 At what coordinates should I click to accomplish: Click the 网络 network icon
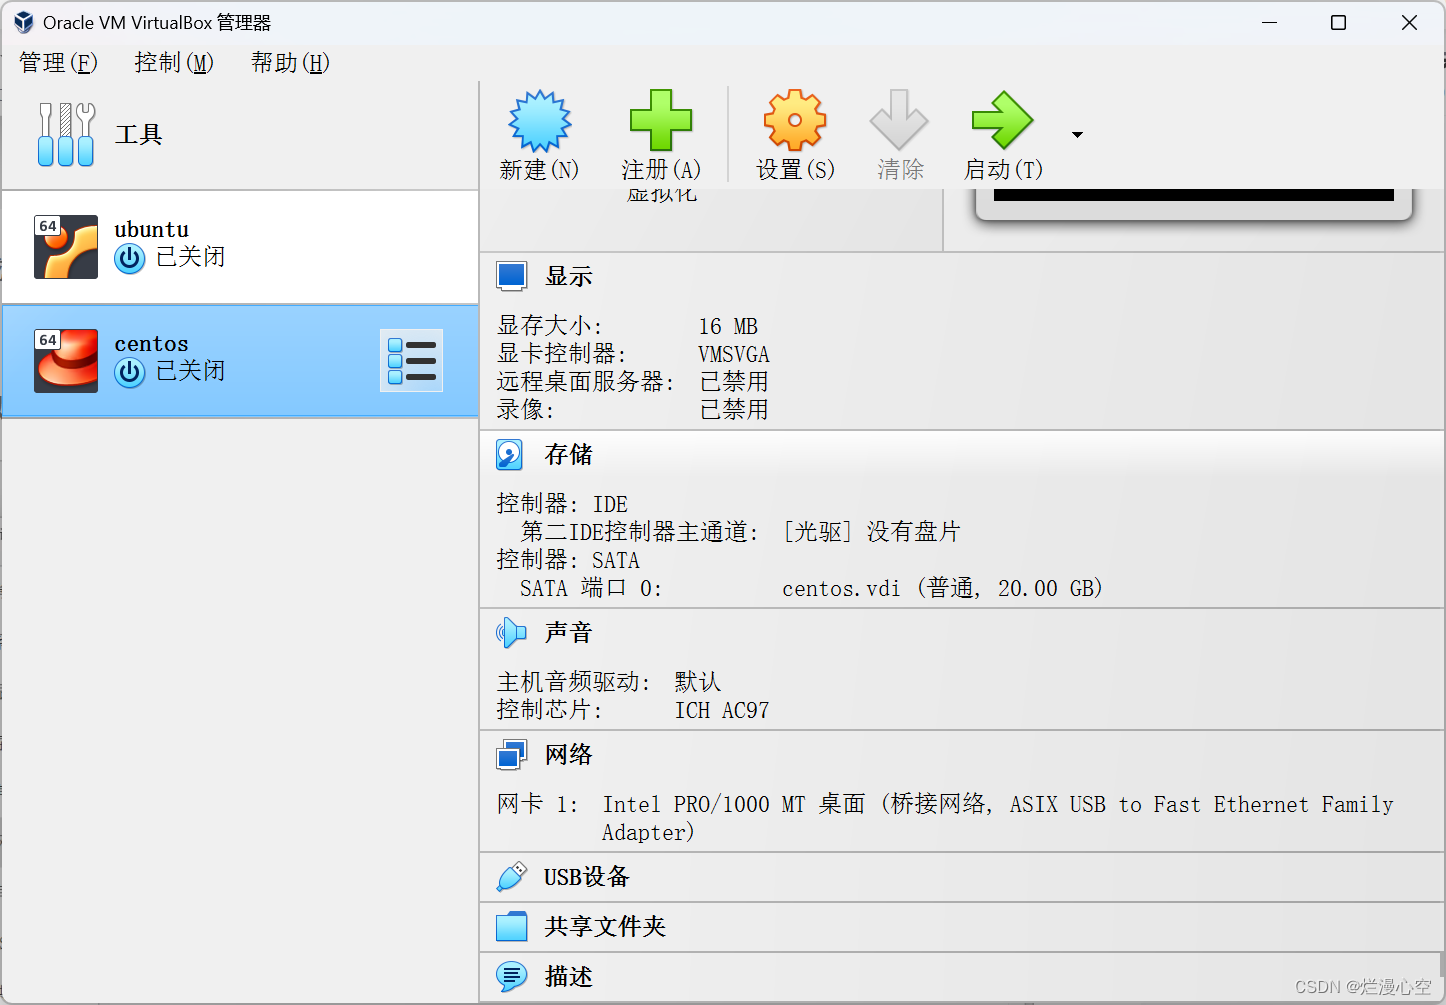(511, 755)
